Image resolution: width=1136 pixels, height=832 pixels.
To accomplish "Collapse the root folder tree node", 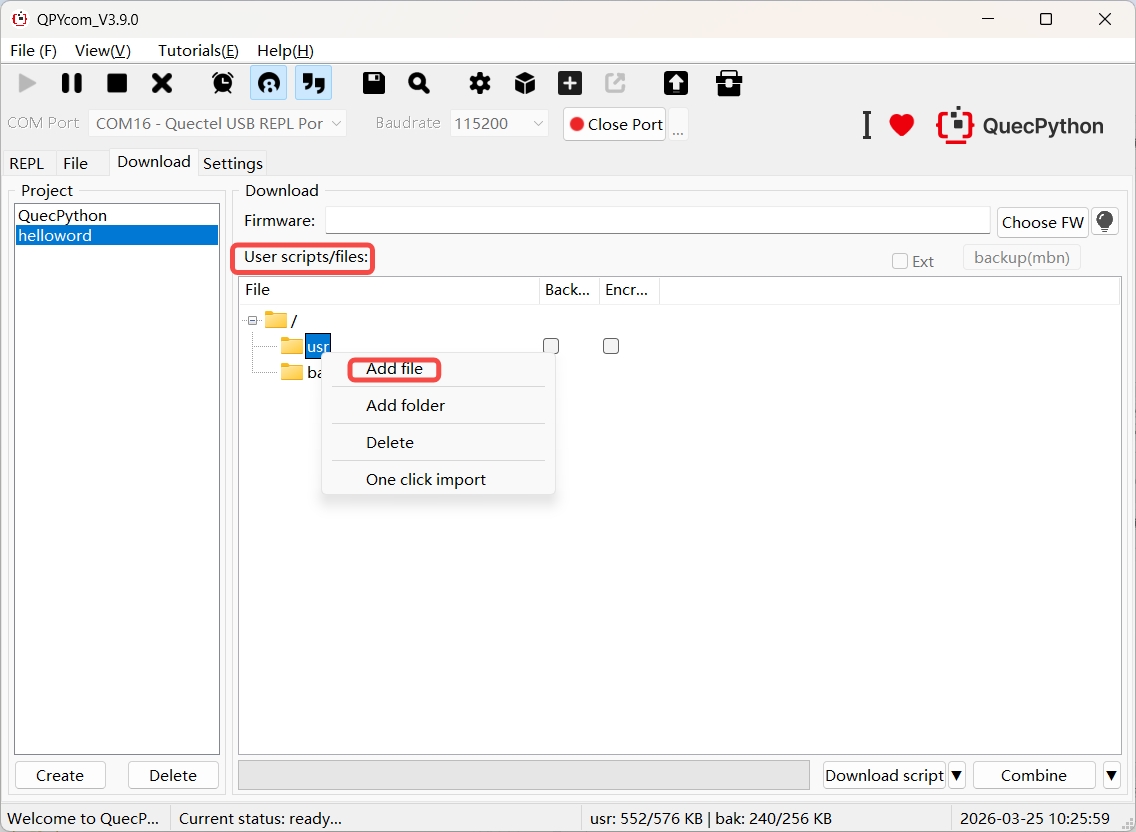I will pyautogui.click(x=253, y=320).
